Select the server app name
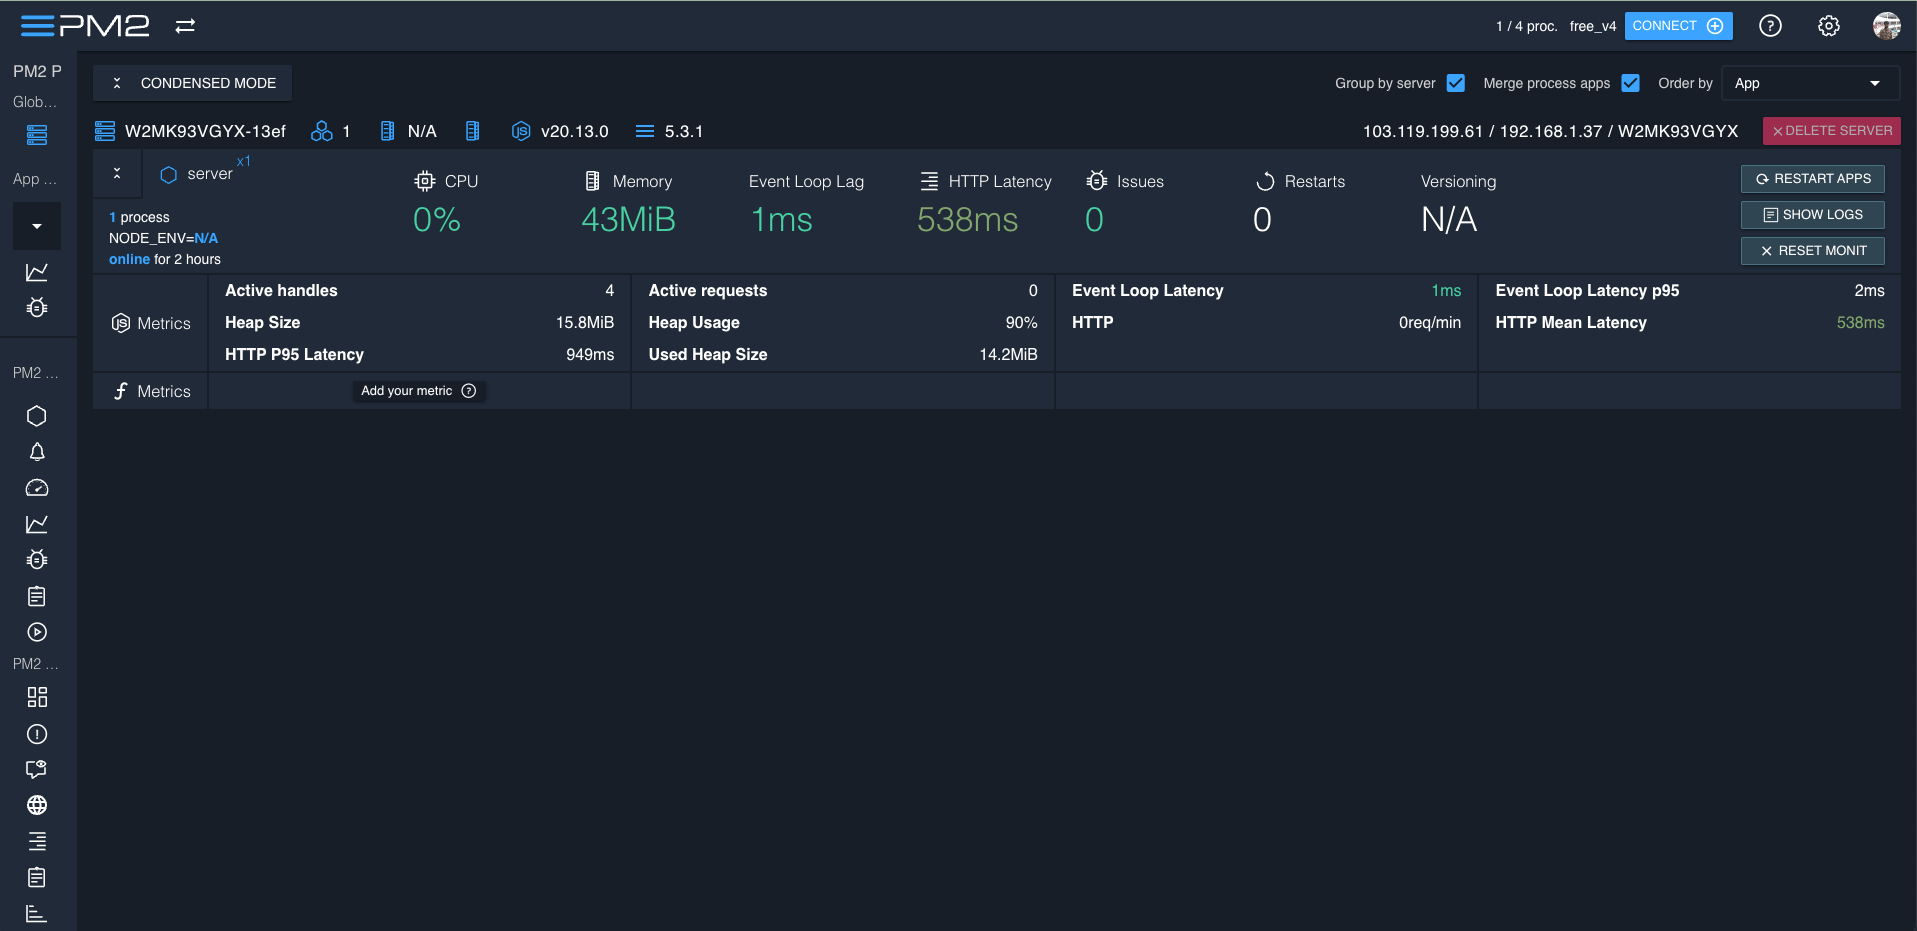Viewport: 1917px width, 931px height. (210, 174)
